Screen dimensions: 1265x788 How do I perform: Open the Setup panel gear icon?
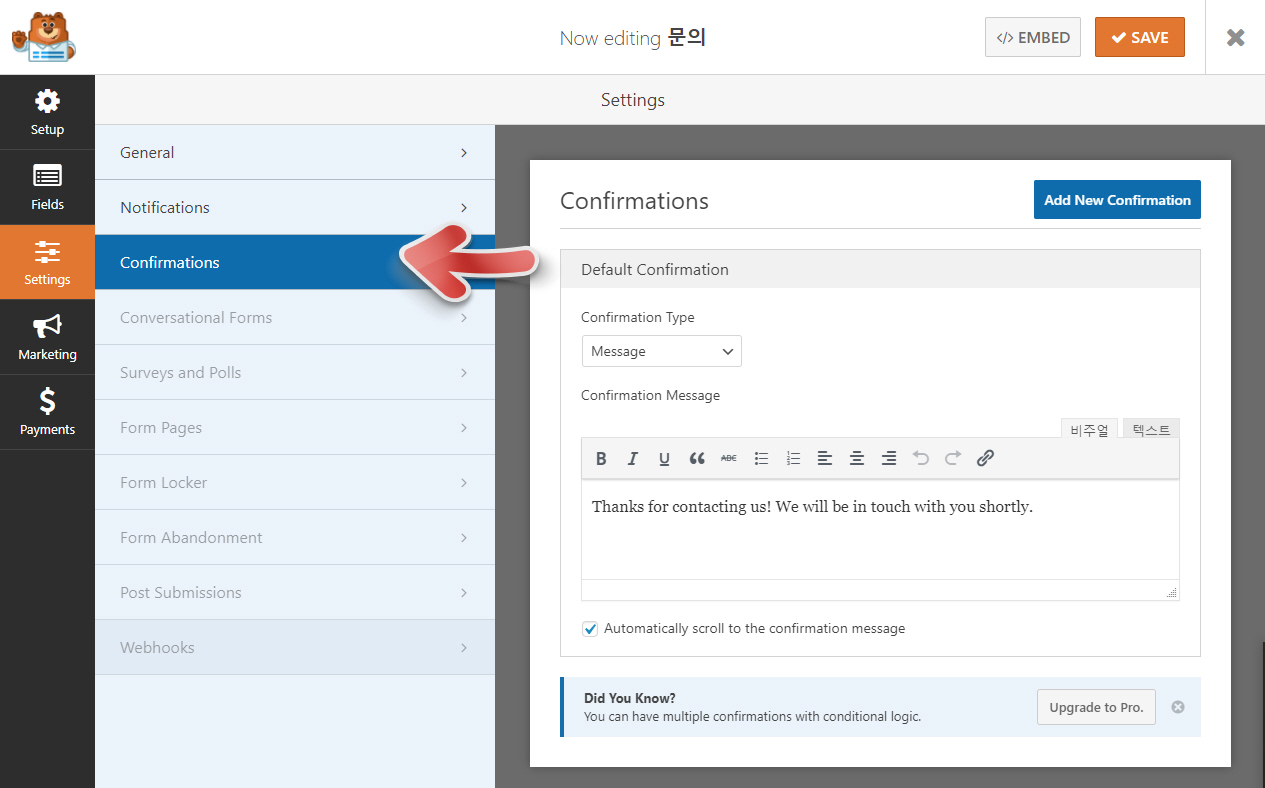(x=47, y=102)
